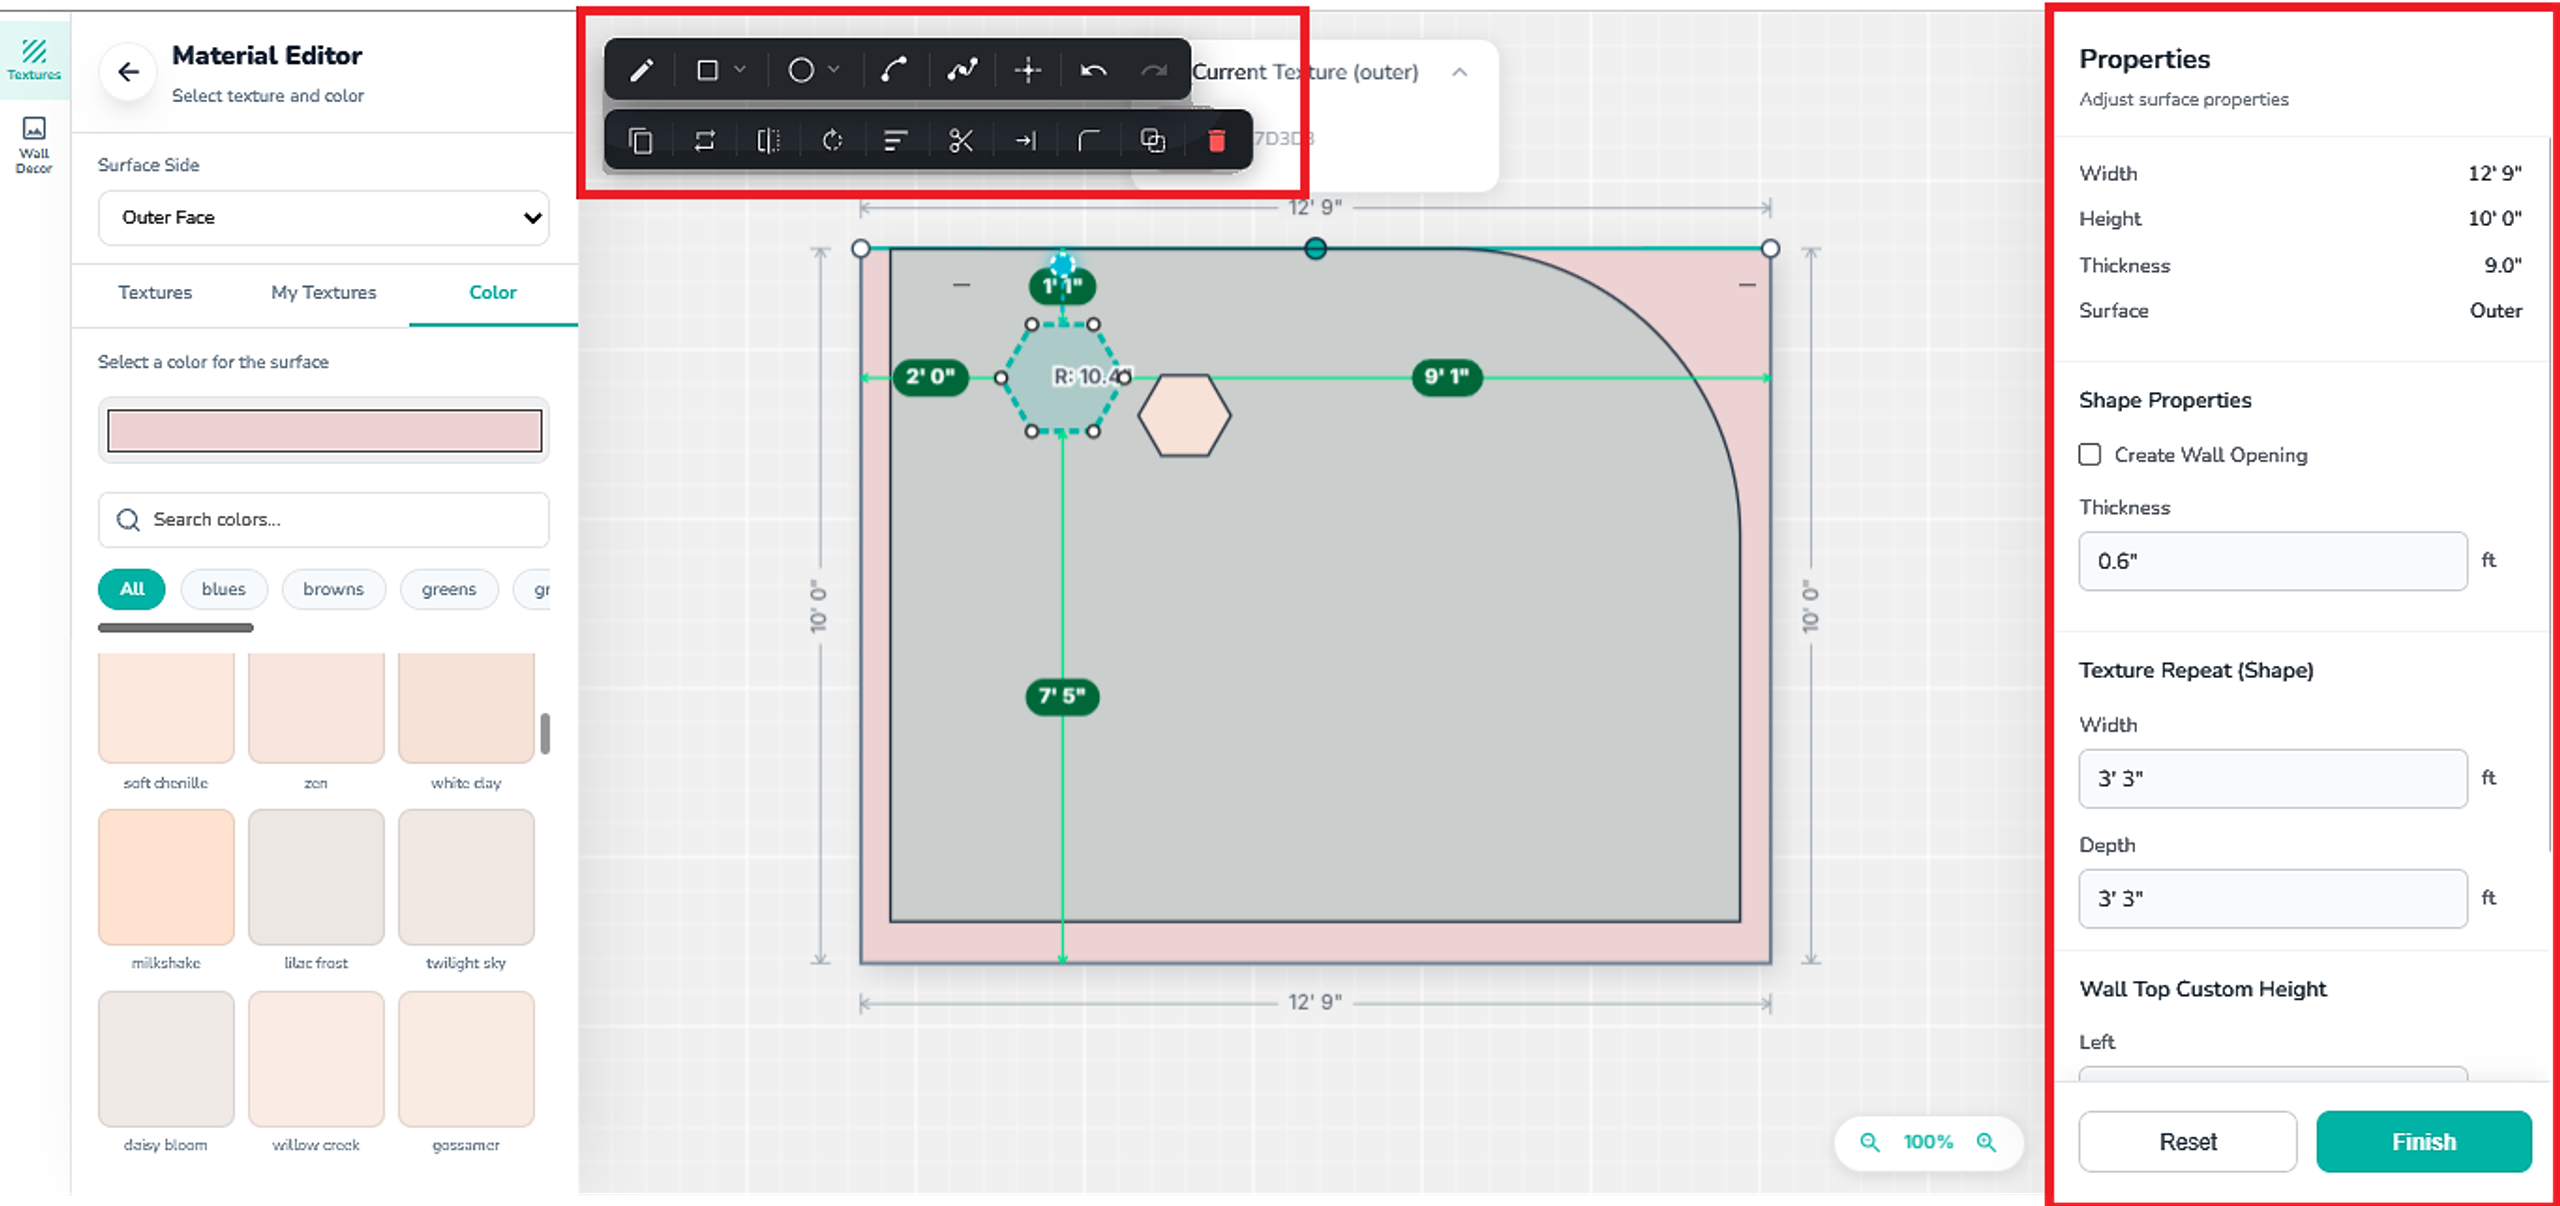This screenshot has height=1206, width=2560.
Task: Open the rectangle shape options arrow
Action: pos(740,69)
